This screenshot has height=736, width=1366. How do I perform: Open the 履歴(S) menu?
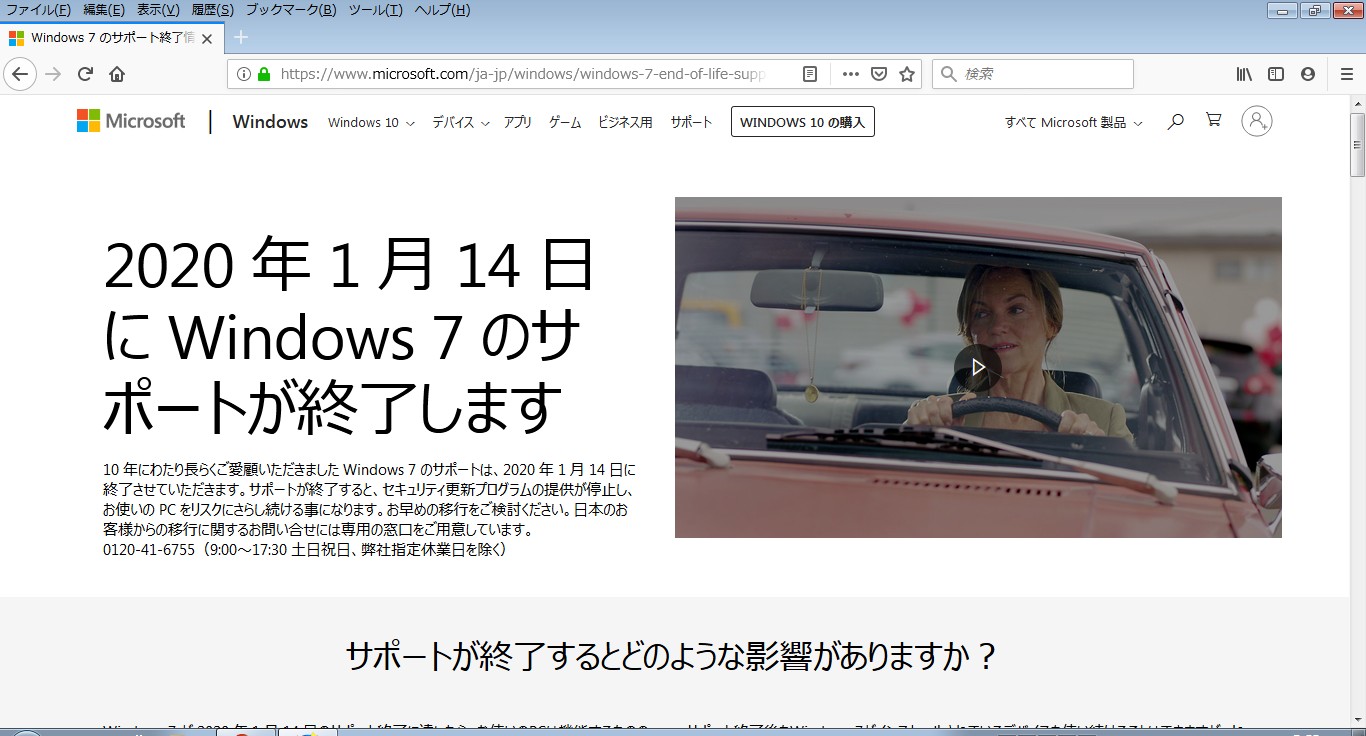click(x=212, y=10)
